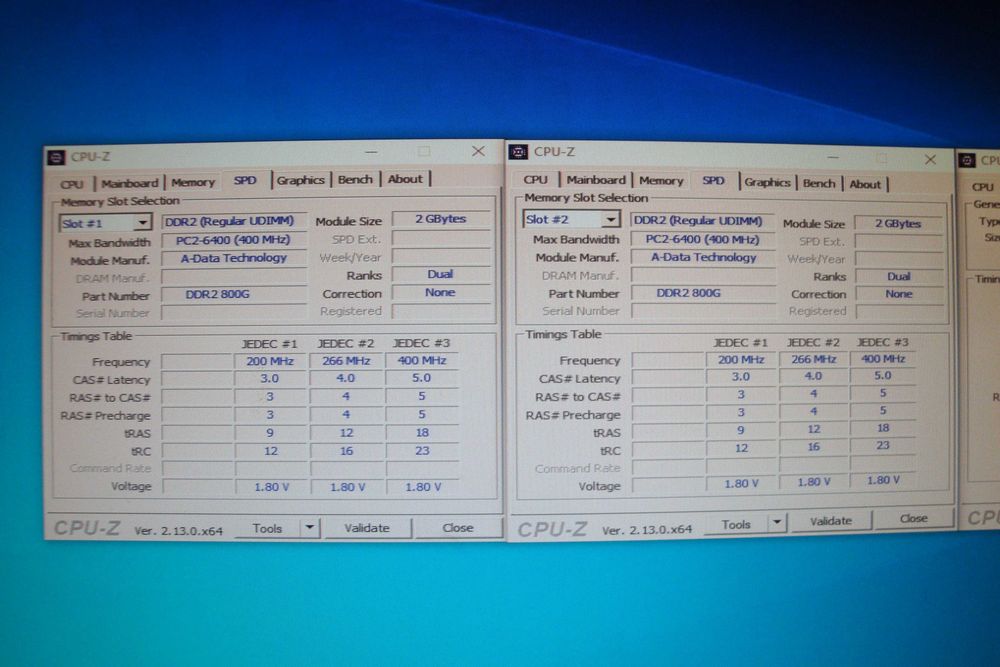Screen dimensions: 1000x667
Task: Click Module Size 2 GBytes in Slot #1 window
Action: pyautogui.click(x=441, y=219)
